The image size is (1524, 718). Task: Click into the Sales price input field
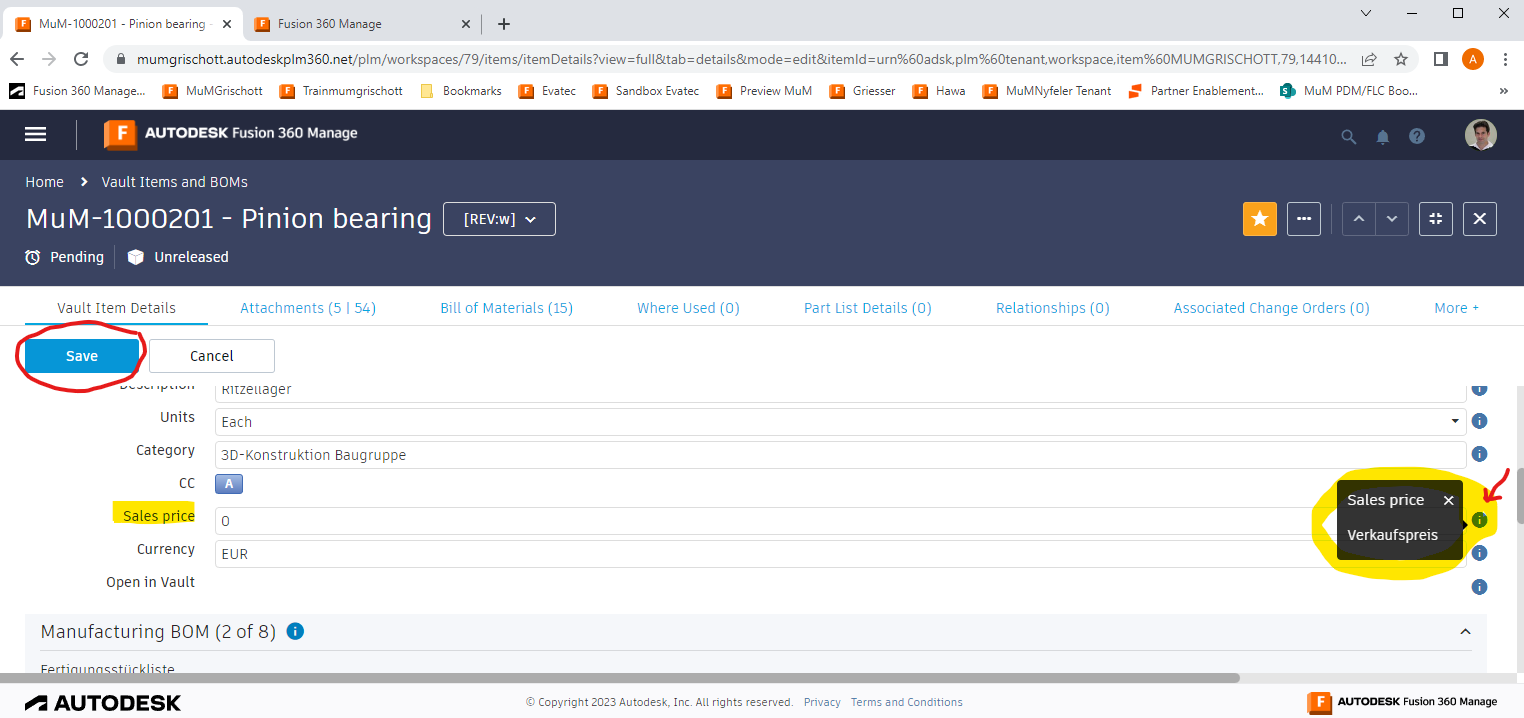click(x=840, y=521)
